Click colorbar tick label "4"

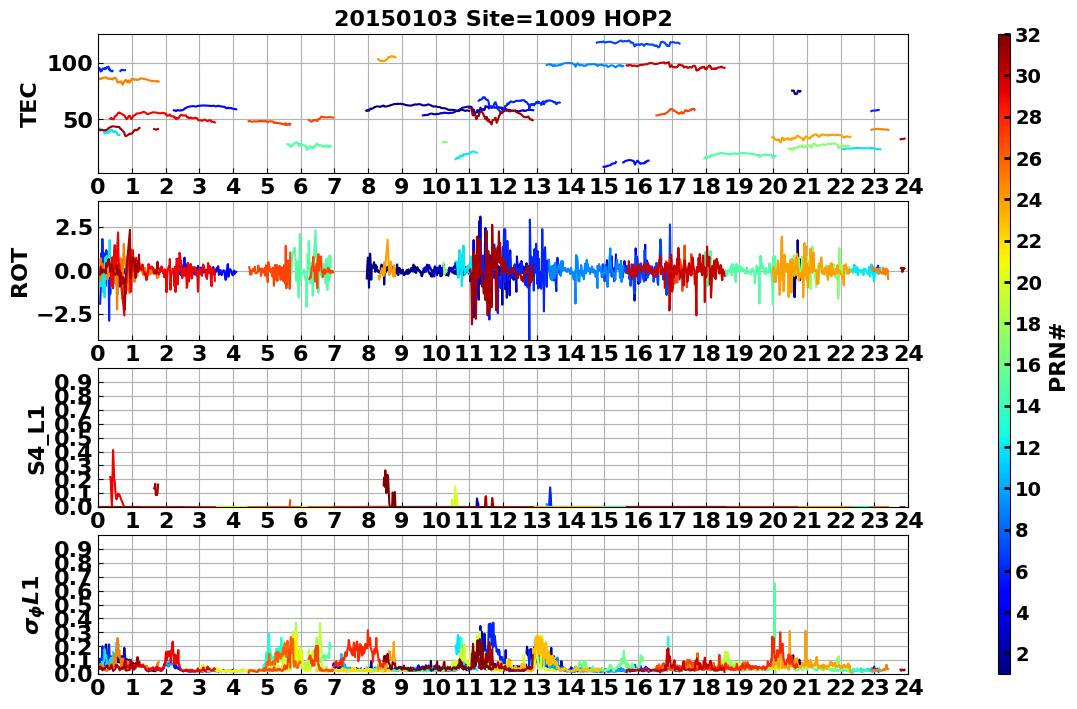pos(1022,612)
